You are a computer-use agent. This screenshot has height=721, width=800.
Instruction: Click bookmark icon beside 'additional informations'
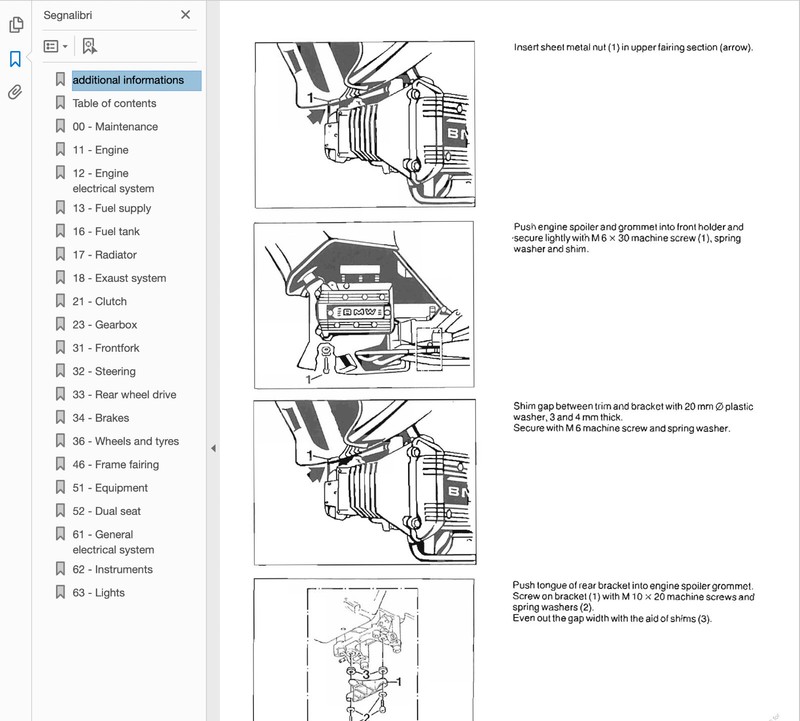pos(60,79)
